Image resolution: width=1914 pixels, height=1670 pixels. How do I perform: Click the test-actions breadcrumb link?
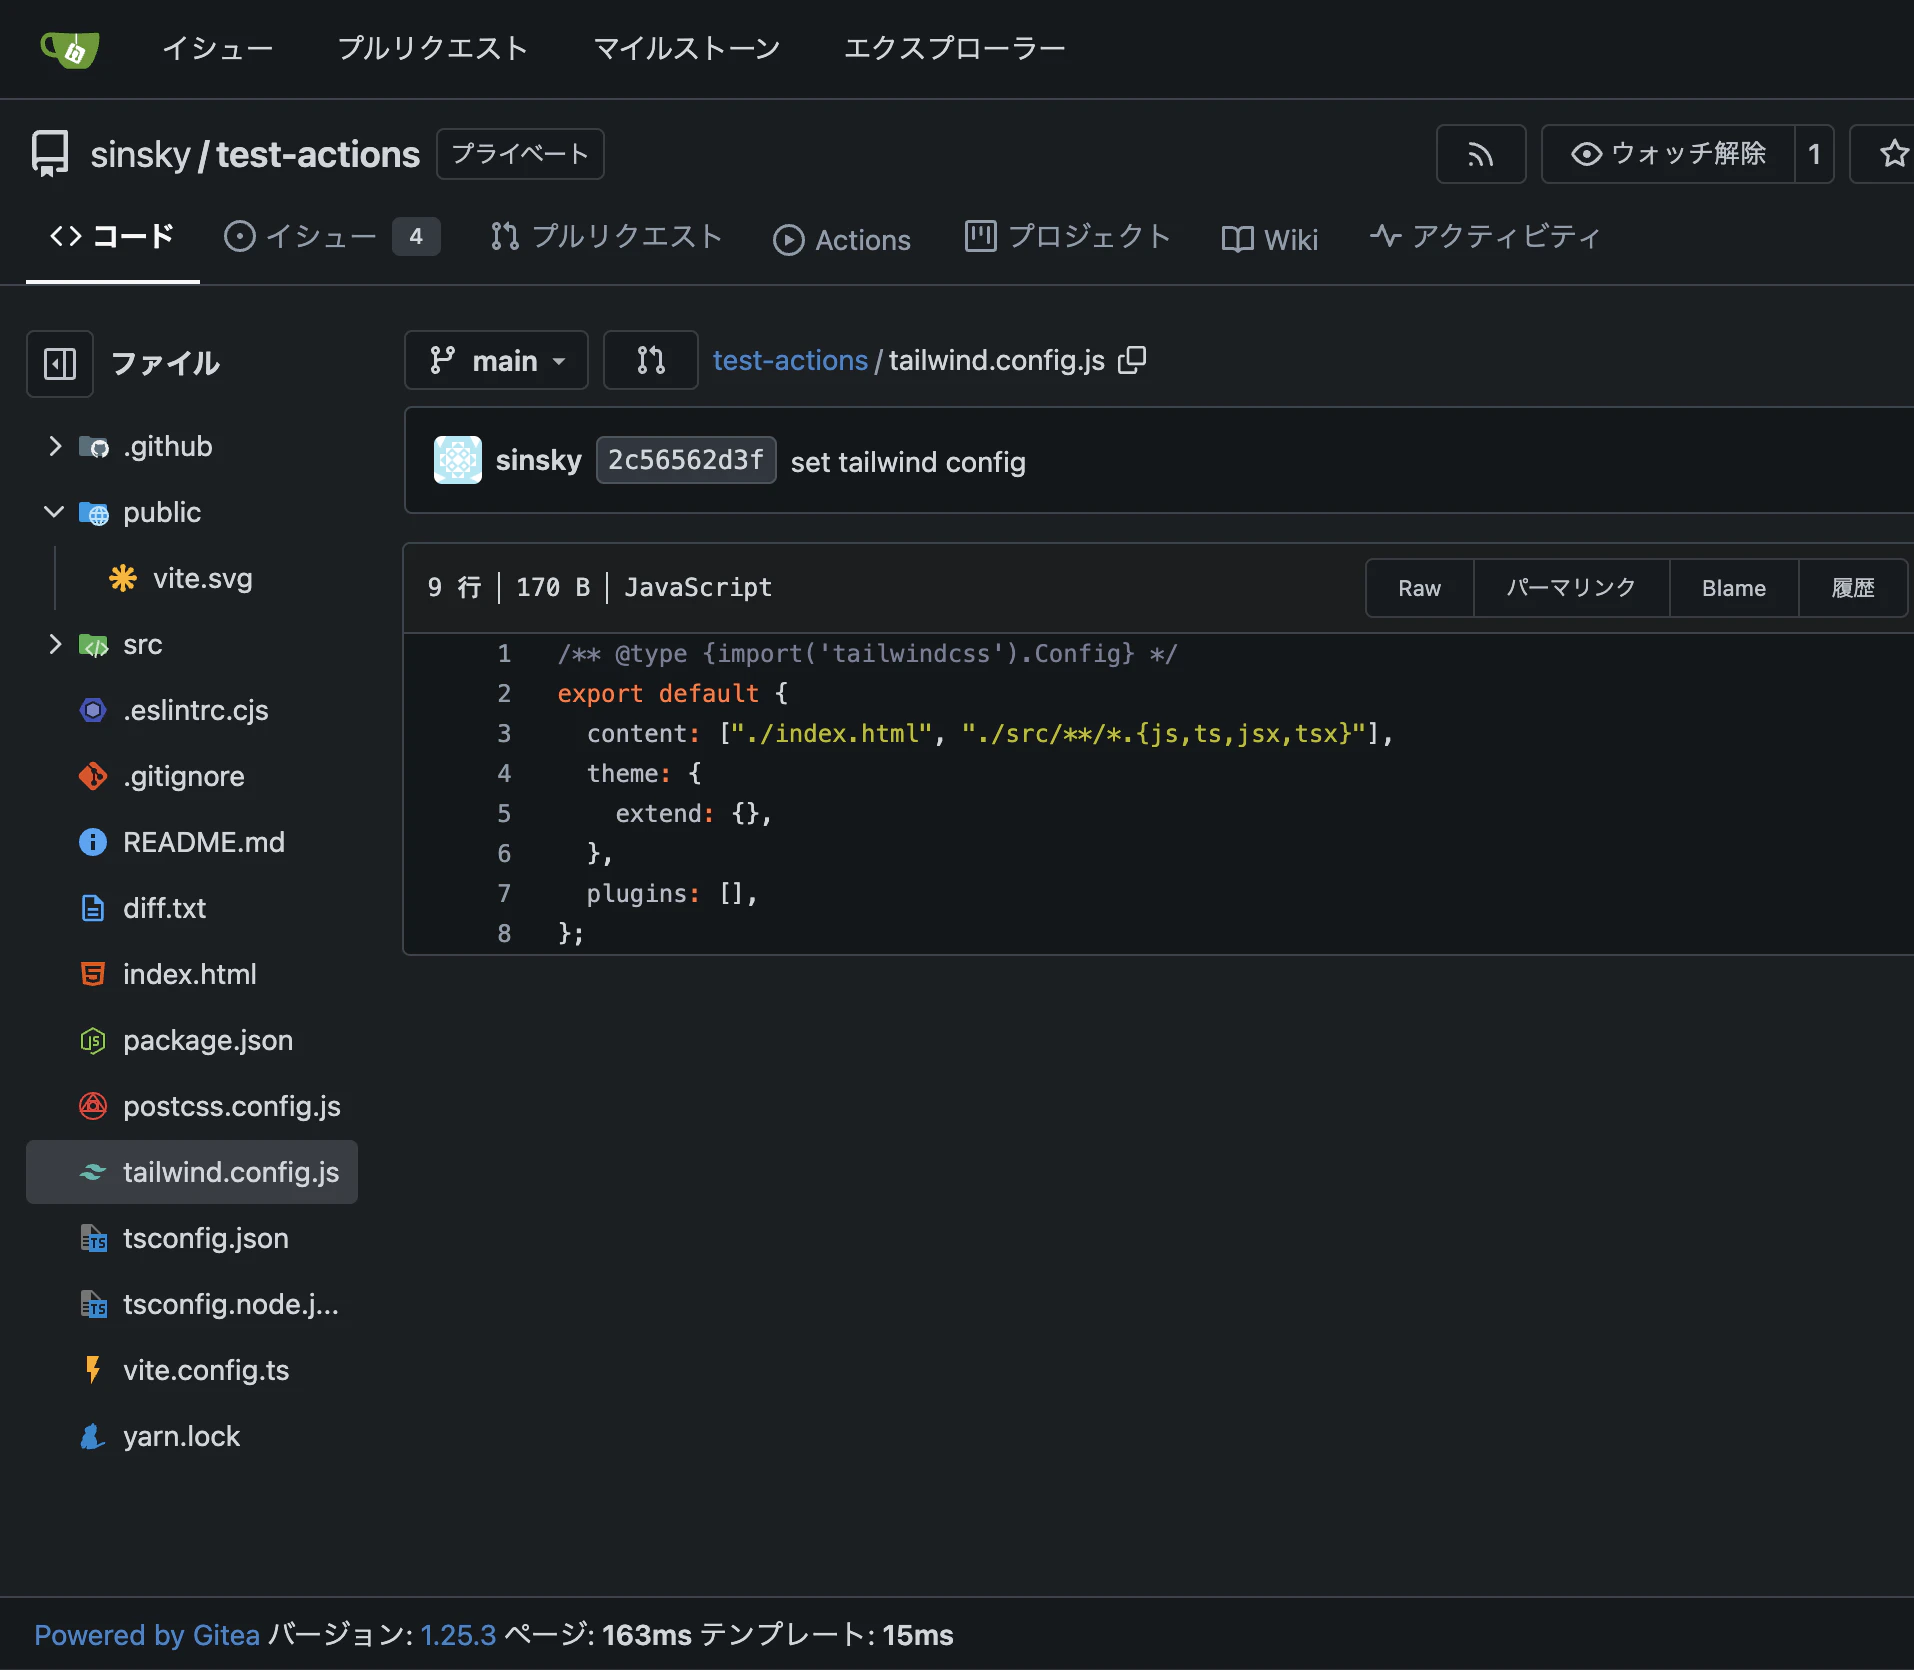790,360
